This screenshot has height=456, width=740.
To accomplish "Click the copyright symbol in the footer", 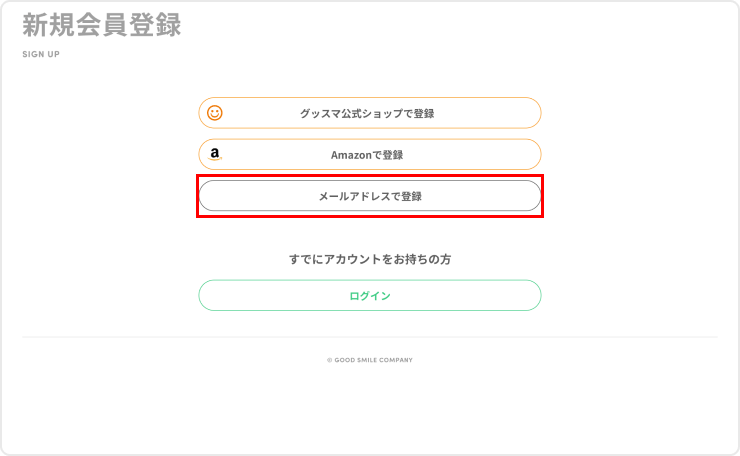I will 329,360.
